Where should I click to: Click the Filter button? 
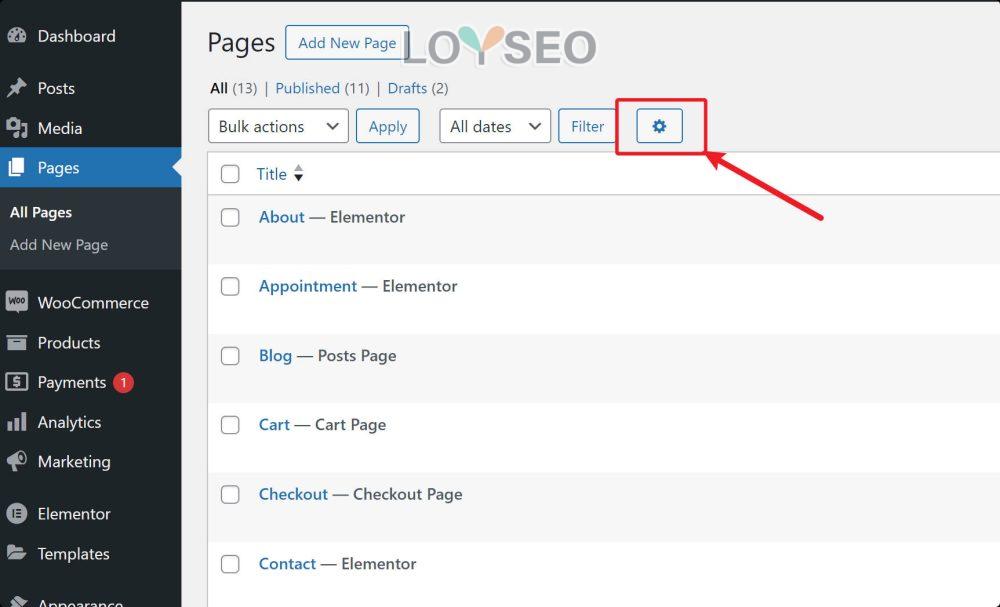[587, 126]
